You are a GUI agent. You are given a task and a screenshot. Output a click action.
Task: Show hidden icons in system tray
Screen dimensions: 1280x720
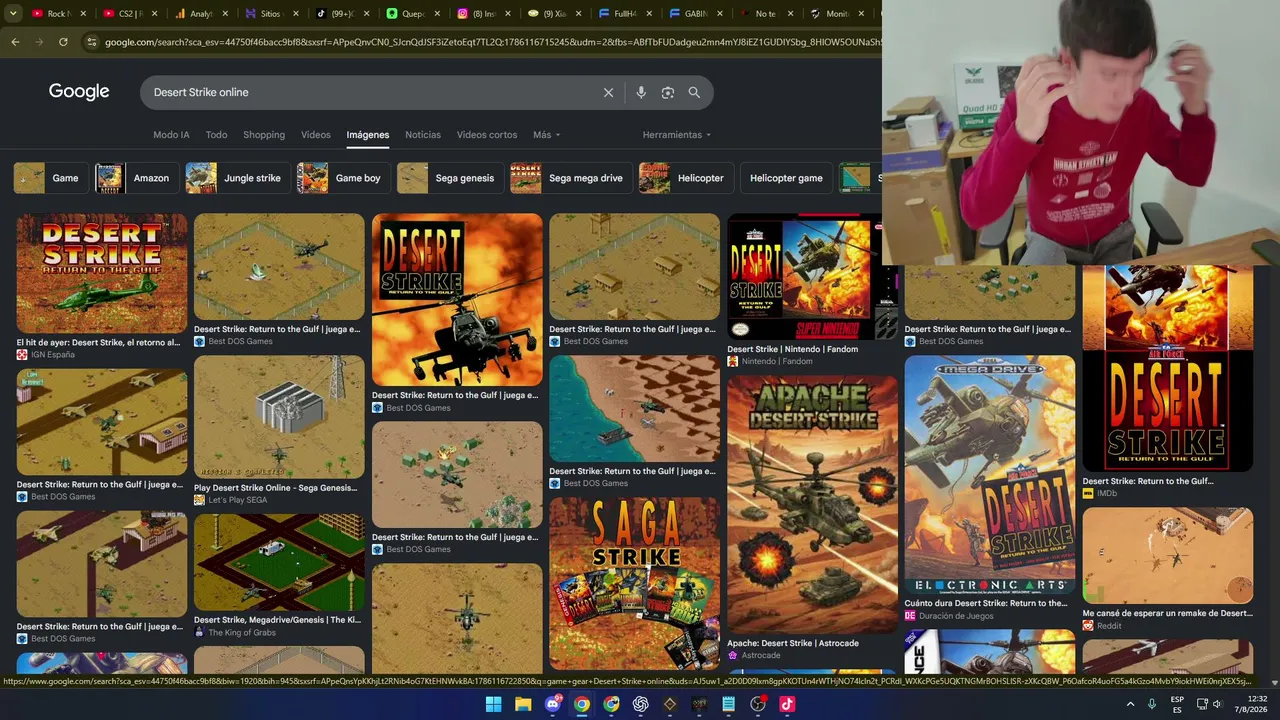pos(1131,704)
